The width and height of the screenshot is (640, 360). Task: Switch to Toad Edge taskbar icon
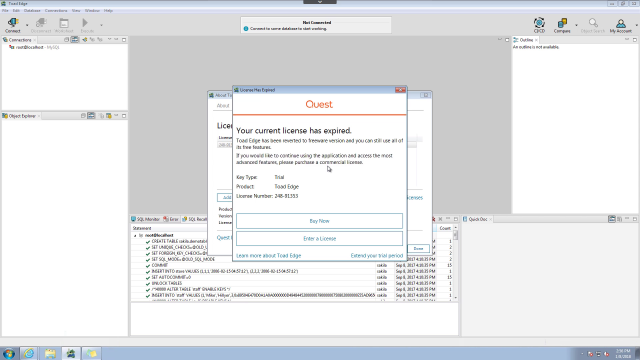click(71, 353)
